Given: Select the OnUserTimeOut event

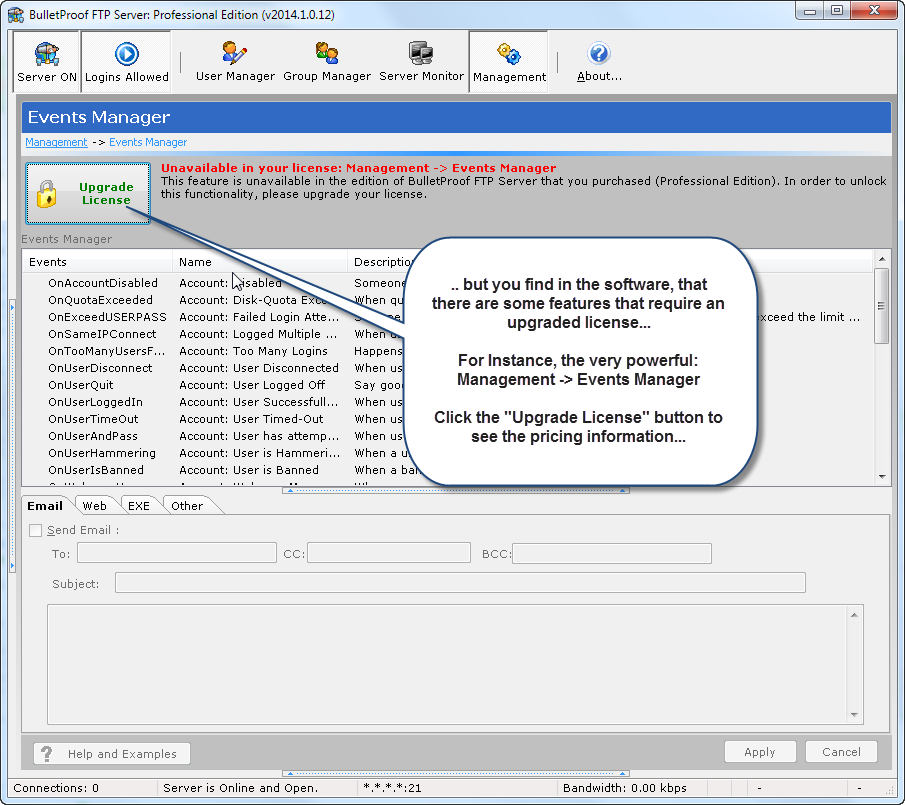Looking at the screenshot, I should [x=94, y=419].
